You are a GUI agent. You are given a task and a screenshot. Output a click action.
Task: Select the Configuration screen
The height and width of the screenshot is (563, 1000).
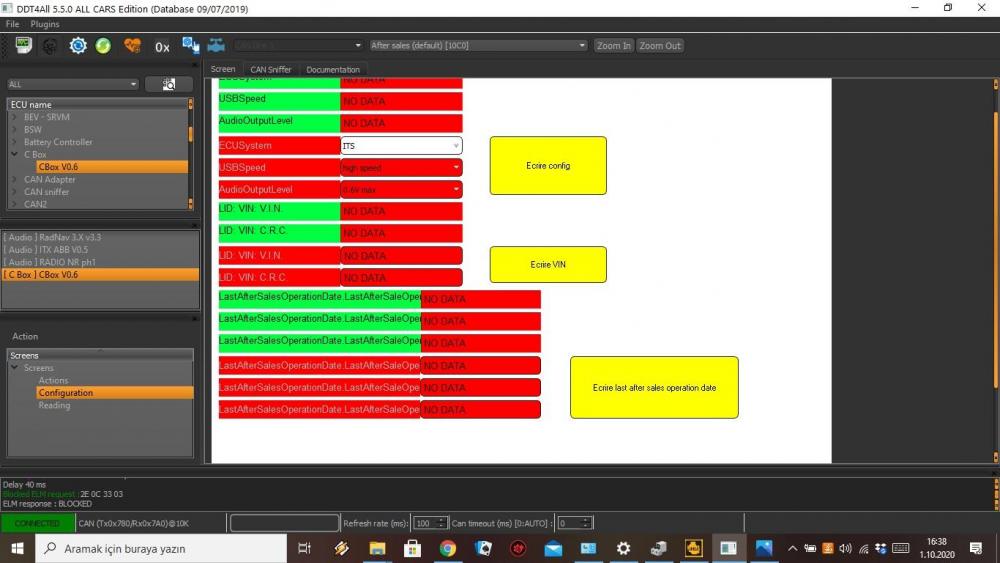115,393
